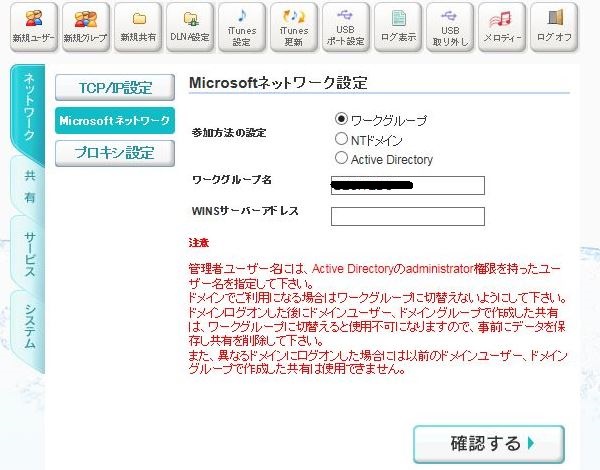Select the NTドメイン radio button
Screen dimensions: 600x470
point(341,139)
